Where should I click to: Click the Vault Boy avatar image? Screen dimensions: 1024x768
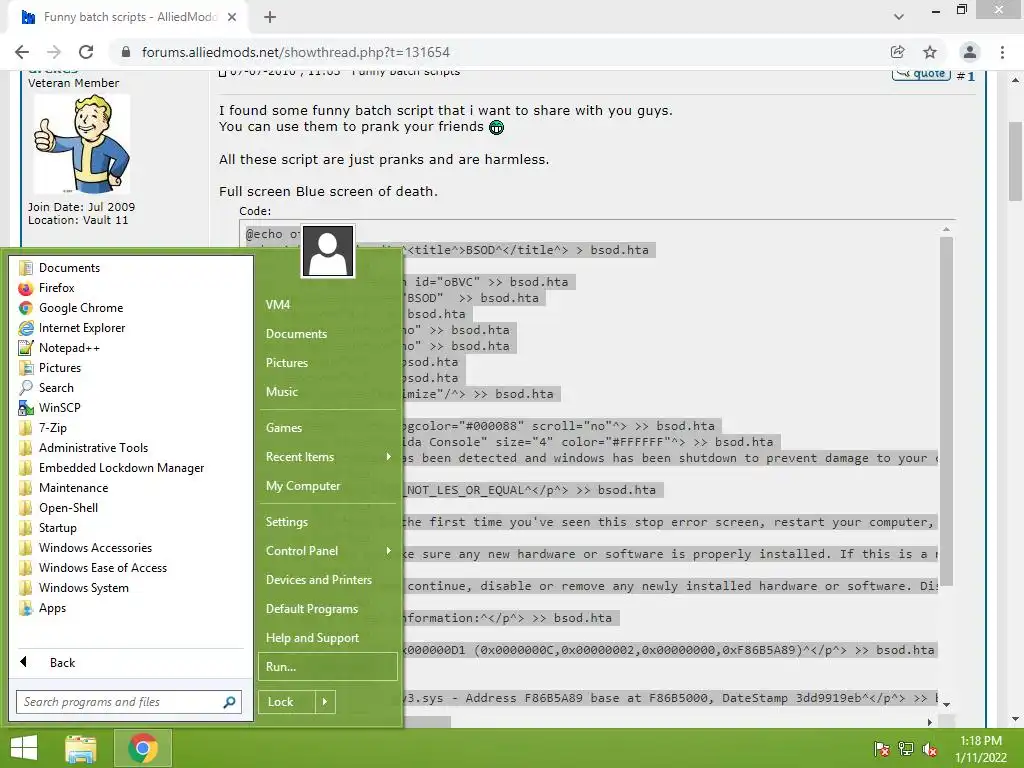[x=82, y=144]
